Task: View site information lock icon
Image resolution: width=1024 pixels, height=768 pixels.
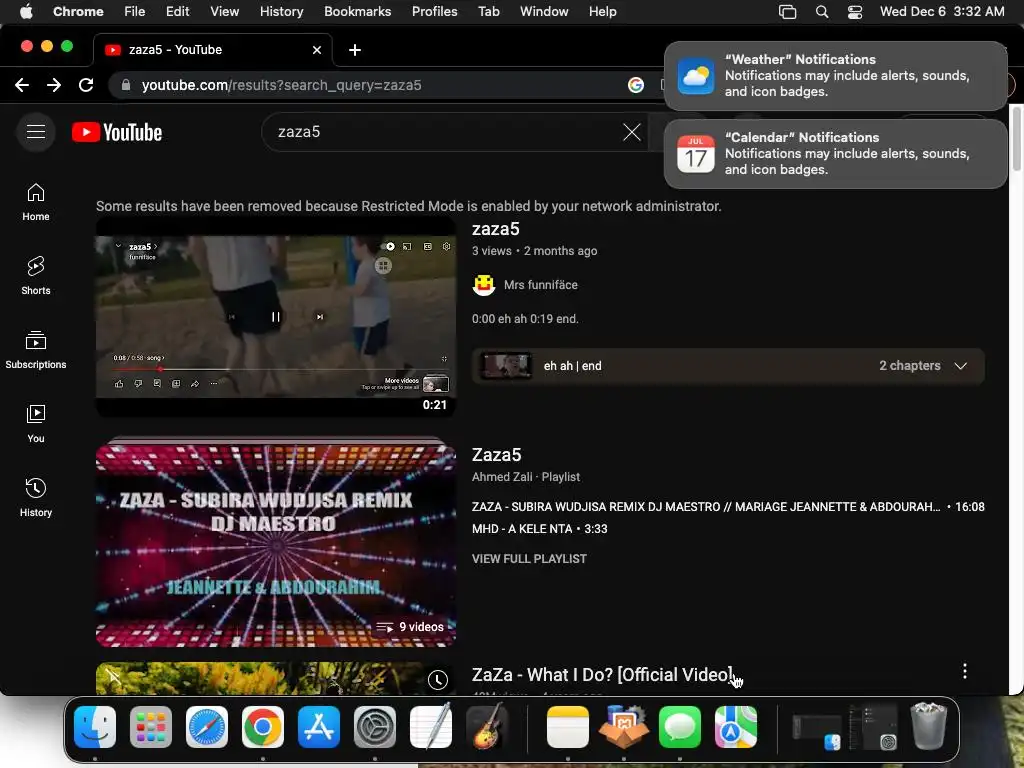Action: pyautogui.click(x=126, y=85)
